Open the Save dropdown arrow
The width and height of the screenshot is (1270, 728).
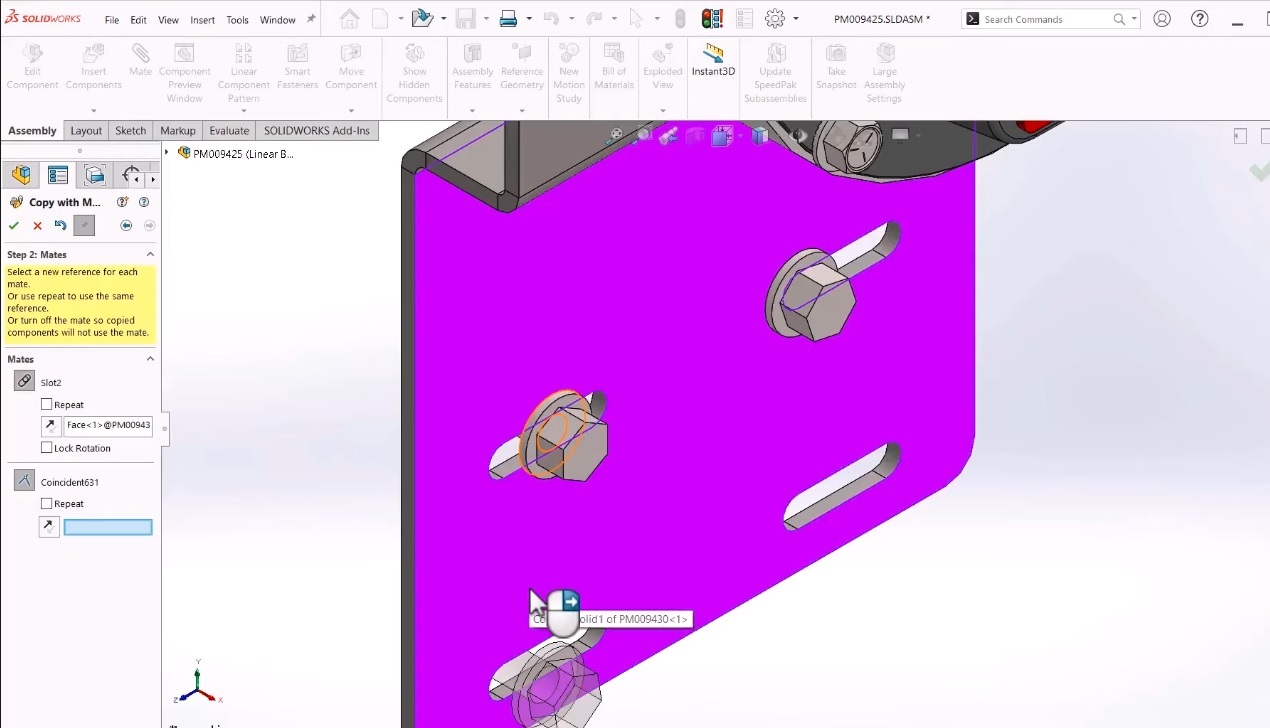pyautogui.click(x=486, y=19)
